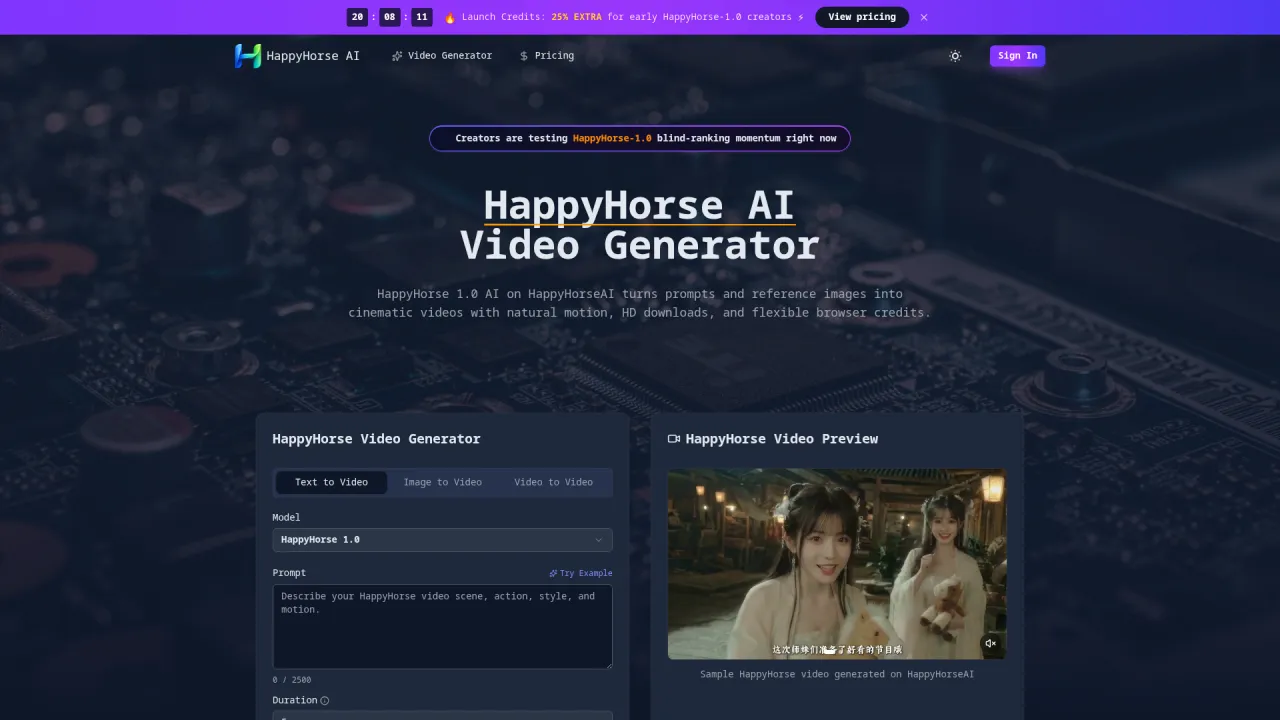Click the HappyHorse AI logo icon

(248, 56)
